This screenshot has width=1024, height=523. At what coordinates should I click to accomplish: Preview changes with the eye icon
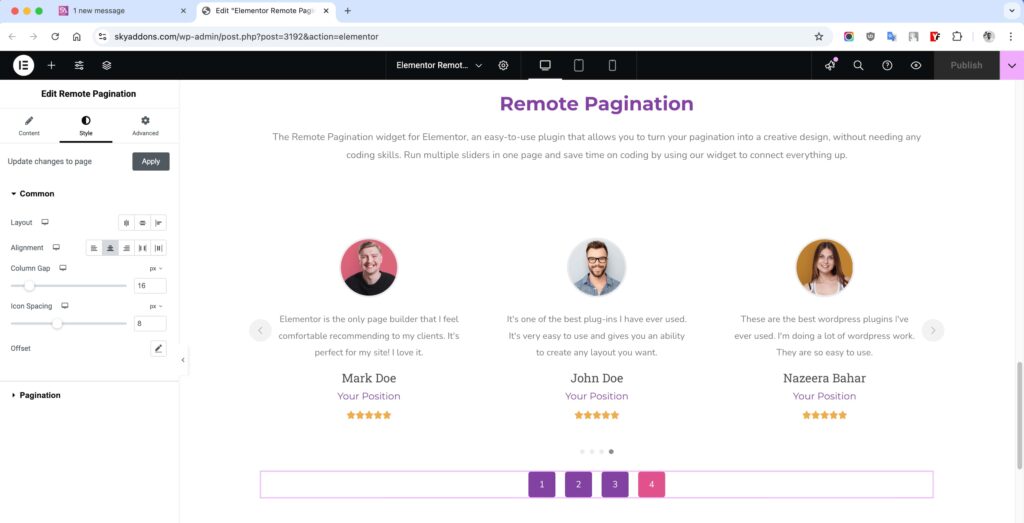click(x=916, y=65)
